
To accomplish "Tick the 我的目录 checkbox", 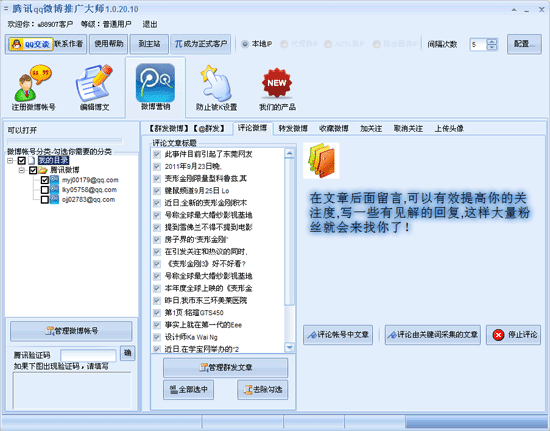I will pyautogui.click(x=22, y=161).
